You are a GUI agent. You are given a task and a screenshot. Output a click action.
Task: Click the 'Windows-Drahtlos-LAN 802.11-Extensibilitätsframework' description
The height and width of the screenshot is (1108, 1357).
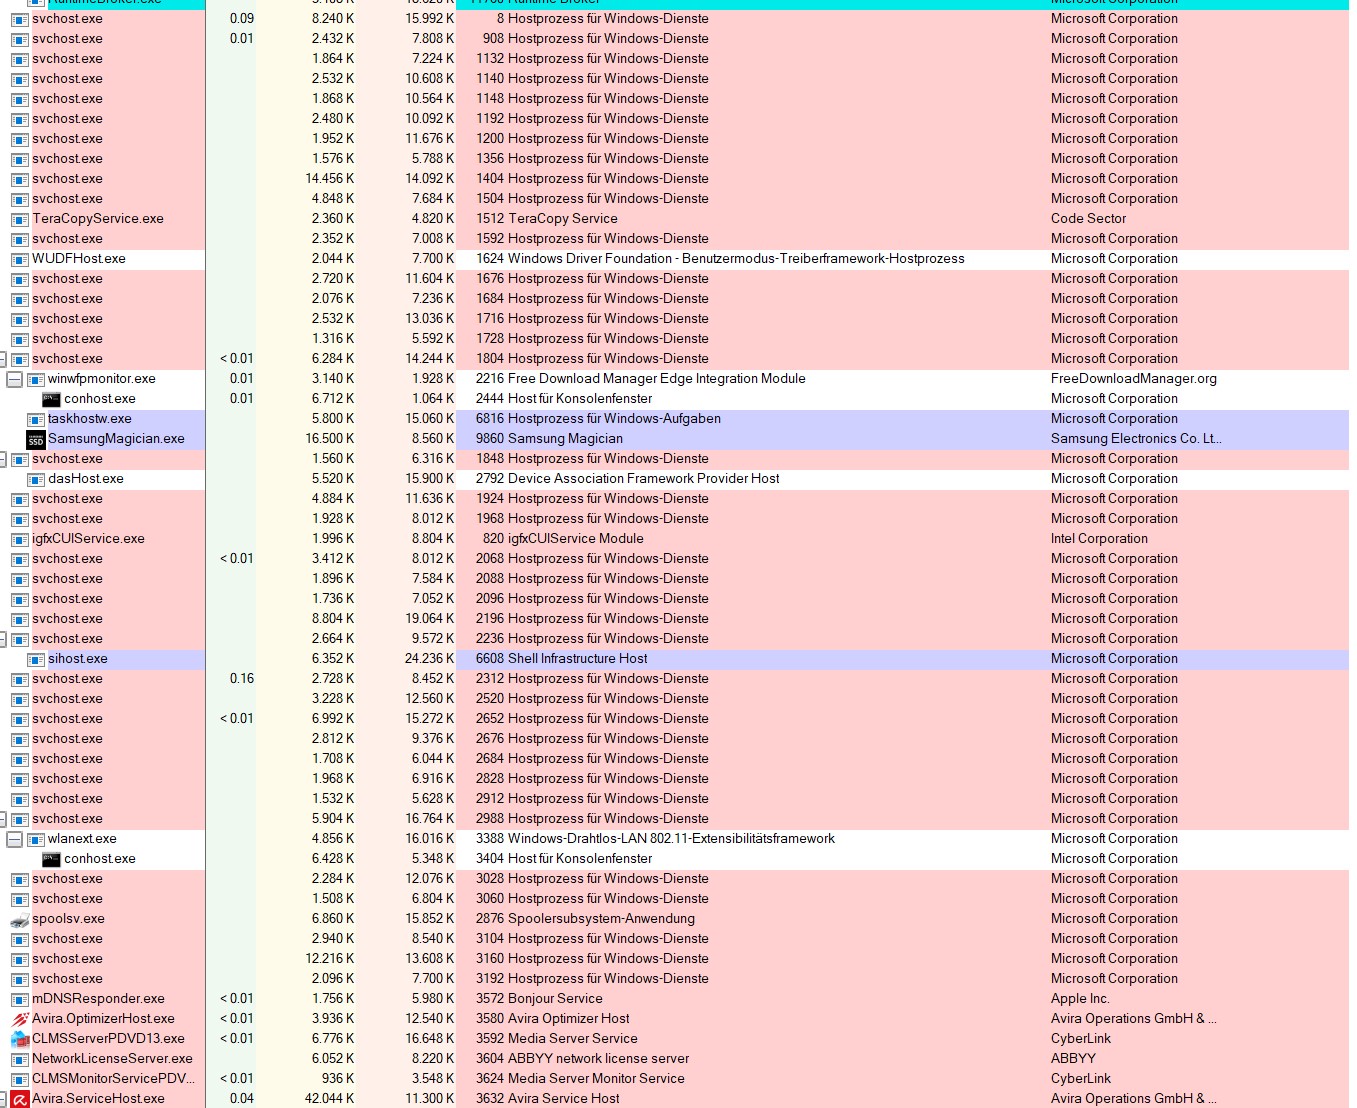point(671,839)
